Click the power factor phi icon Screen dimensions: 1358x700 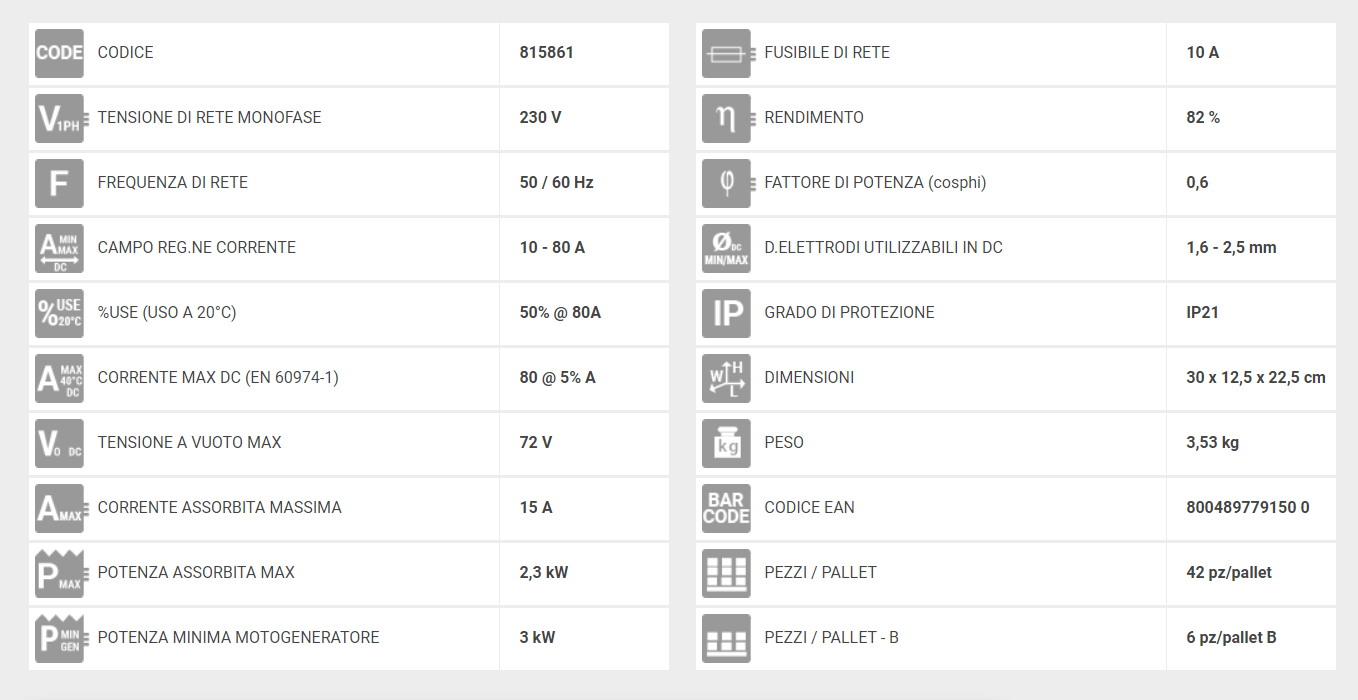coord(726,183)
